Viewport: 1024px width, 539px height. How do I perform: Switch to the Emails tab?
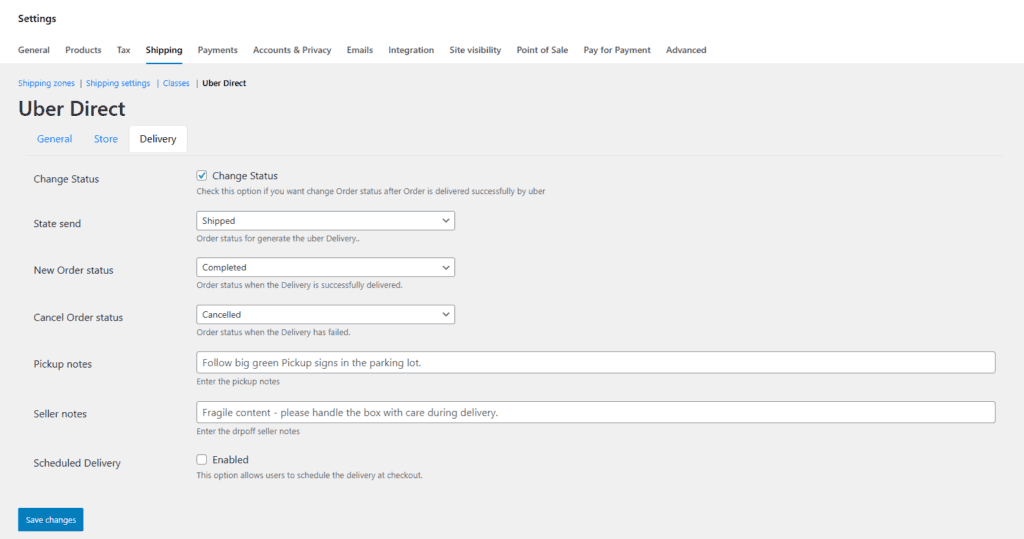(360, 50)
